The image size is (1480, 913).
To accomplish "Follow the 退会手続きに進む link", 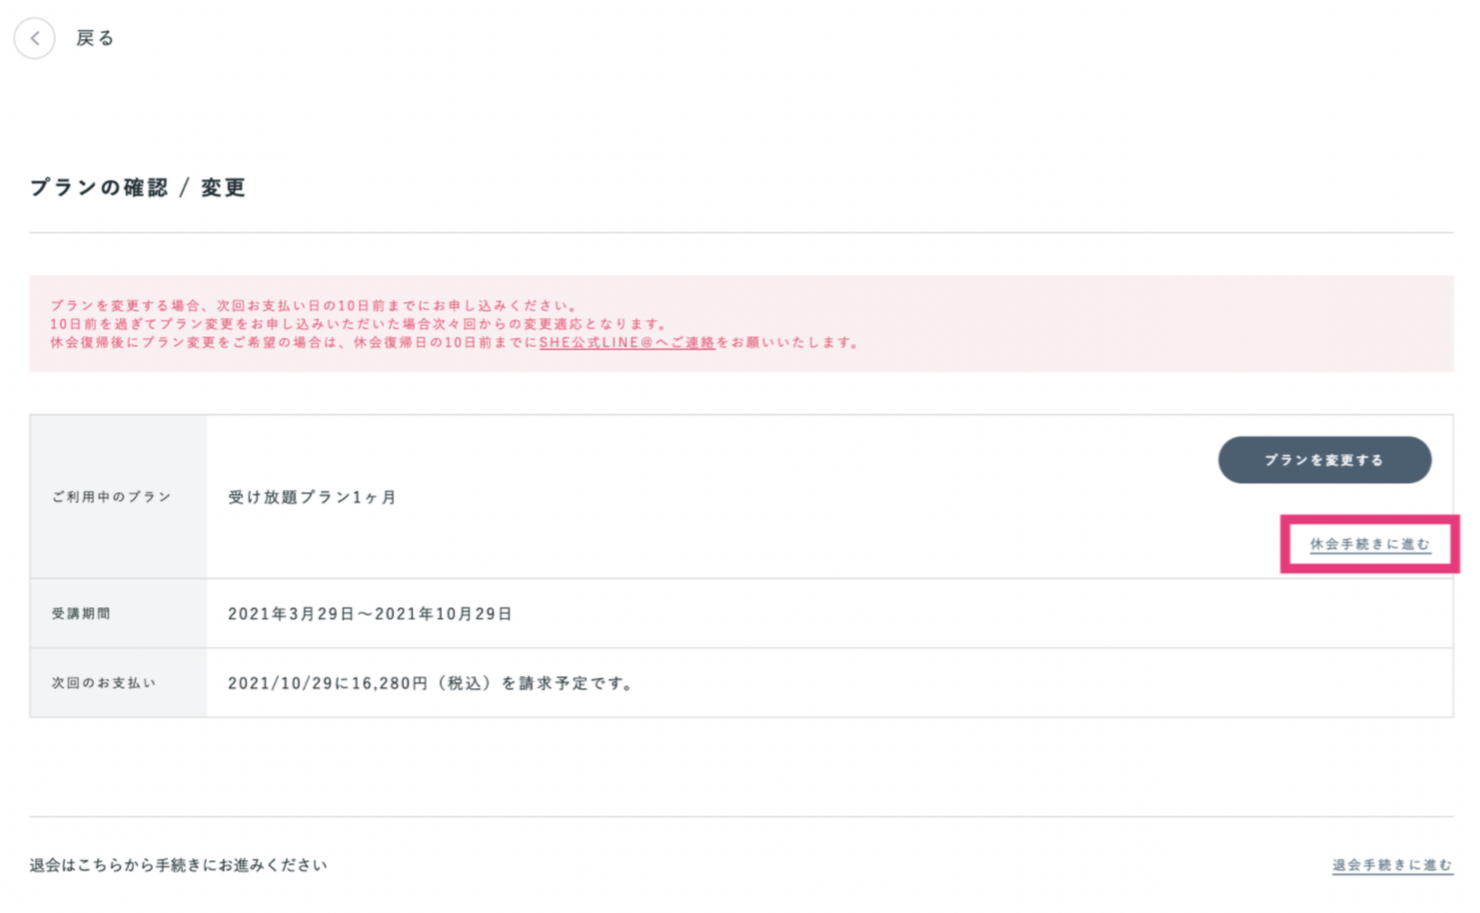I will [x=1392, y=865].
